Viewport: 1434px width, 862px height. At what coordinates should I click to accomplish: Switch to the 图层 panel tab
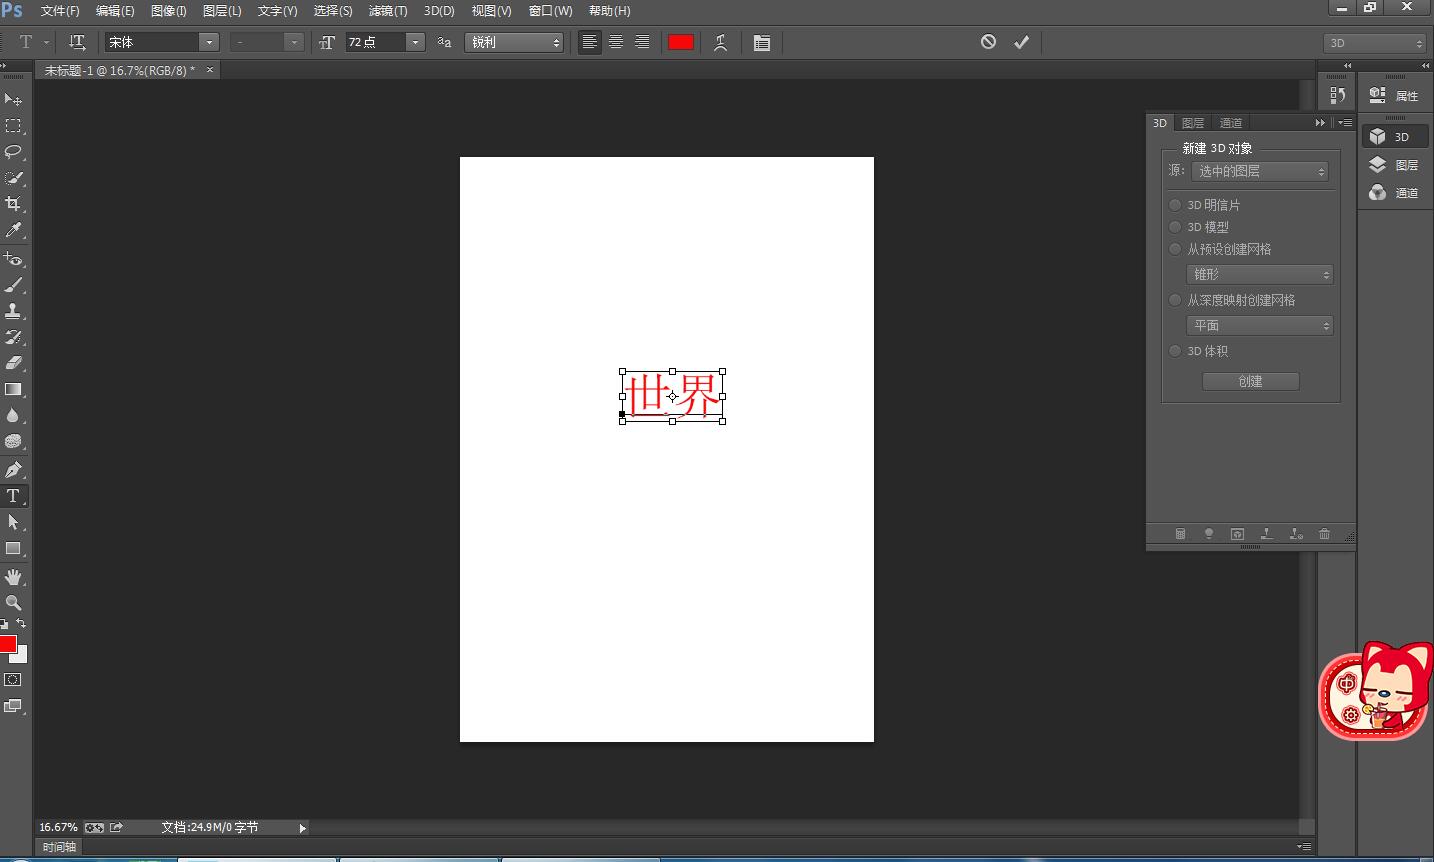click(x=1192, y=123)
